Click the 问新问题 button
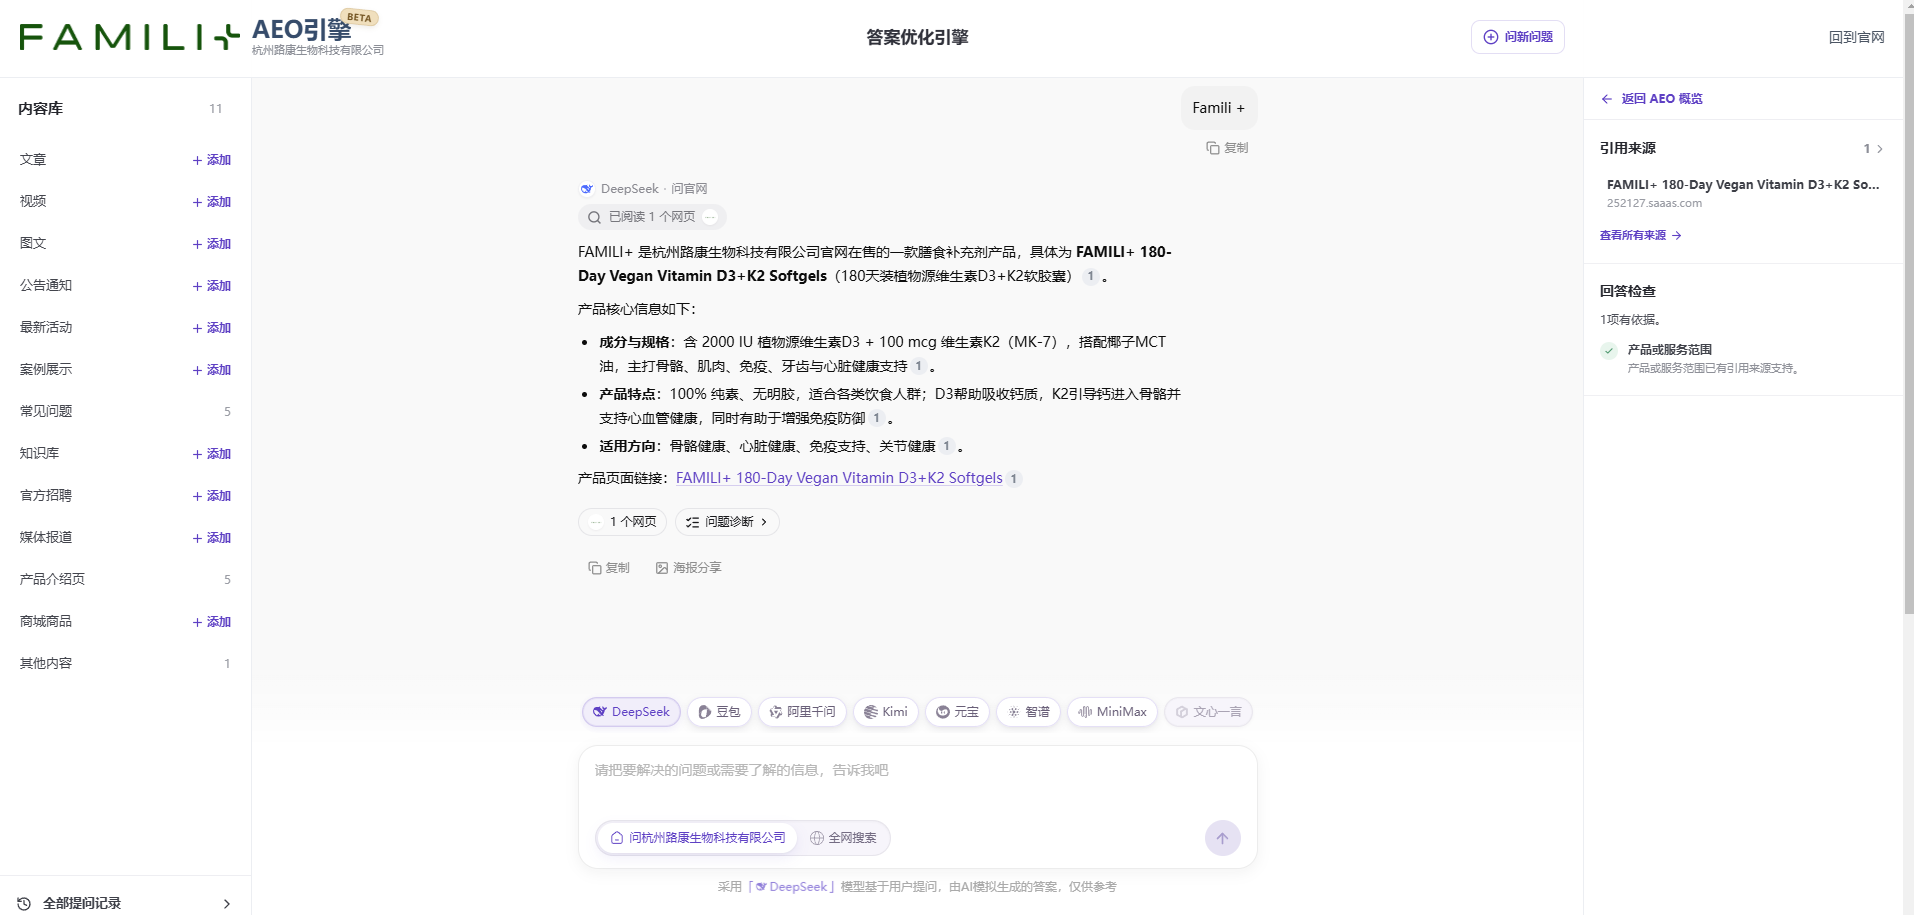1914x915 pixels. click(1518, 37)
